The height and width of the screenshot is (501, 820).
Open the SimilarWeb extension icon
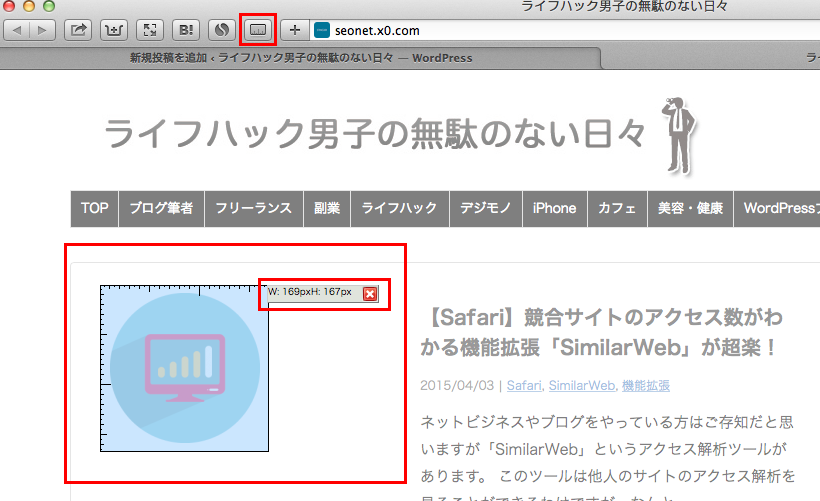click(x=222, y=30)
